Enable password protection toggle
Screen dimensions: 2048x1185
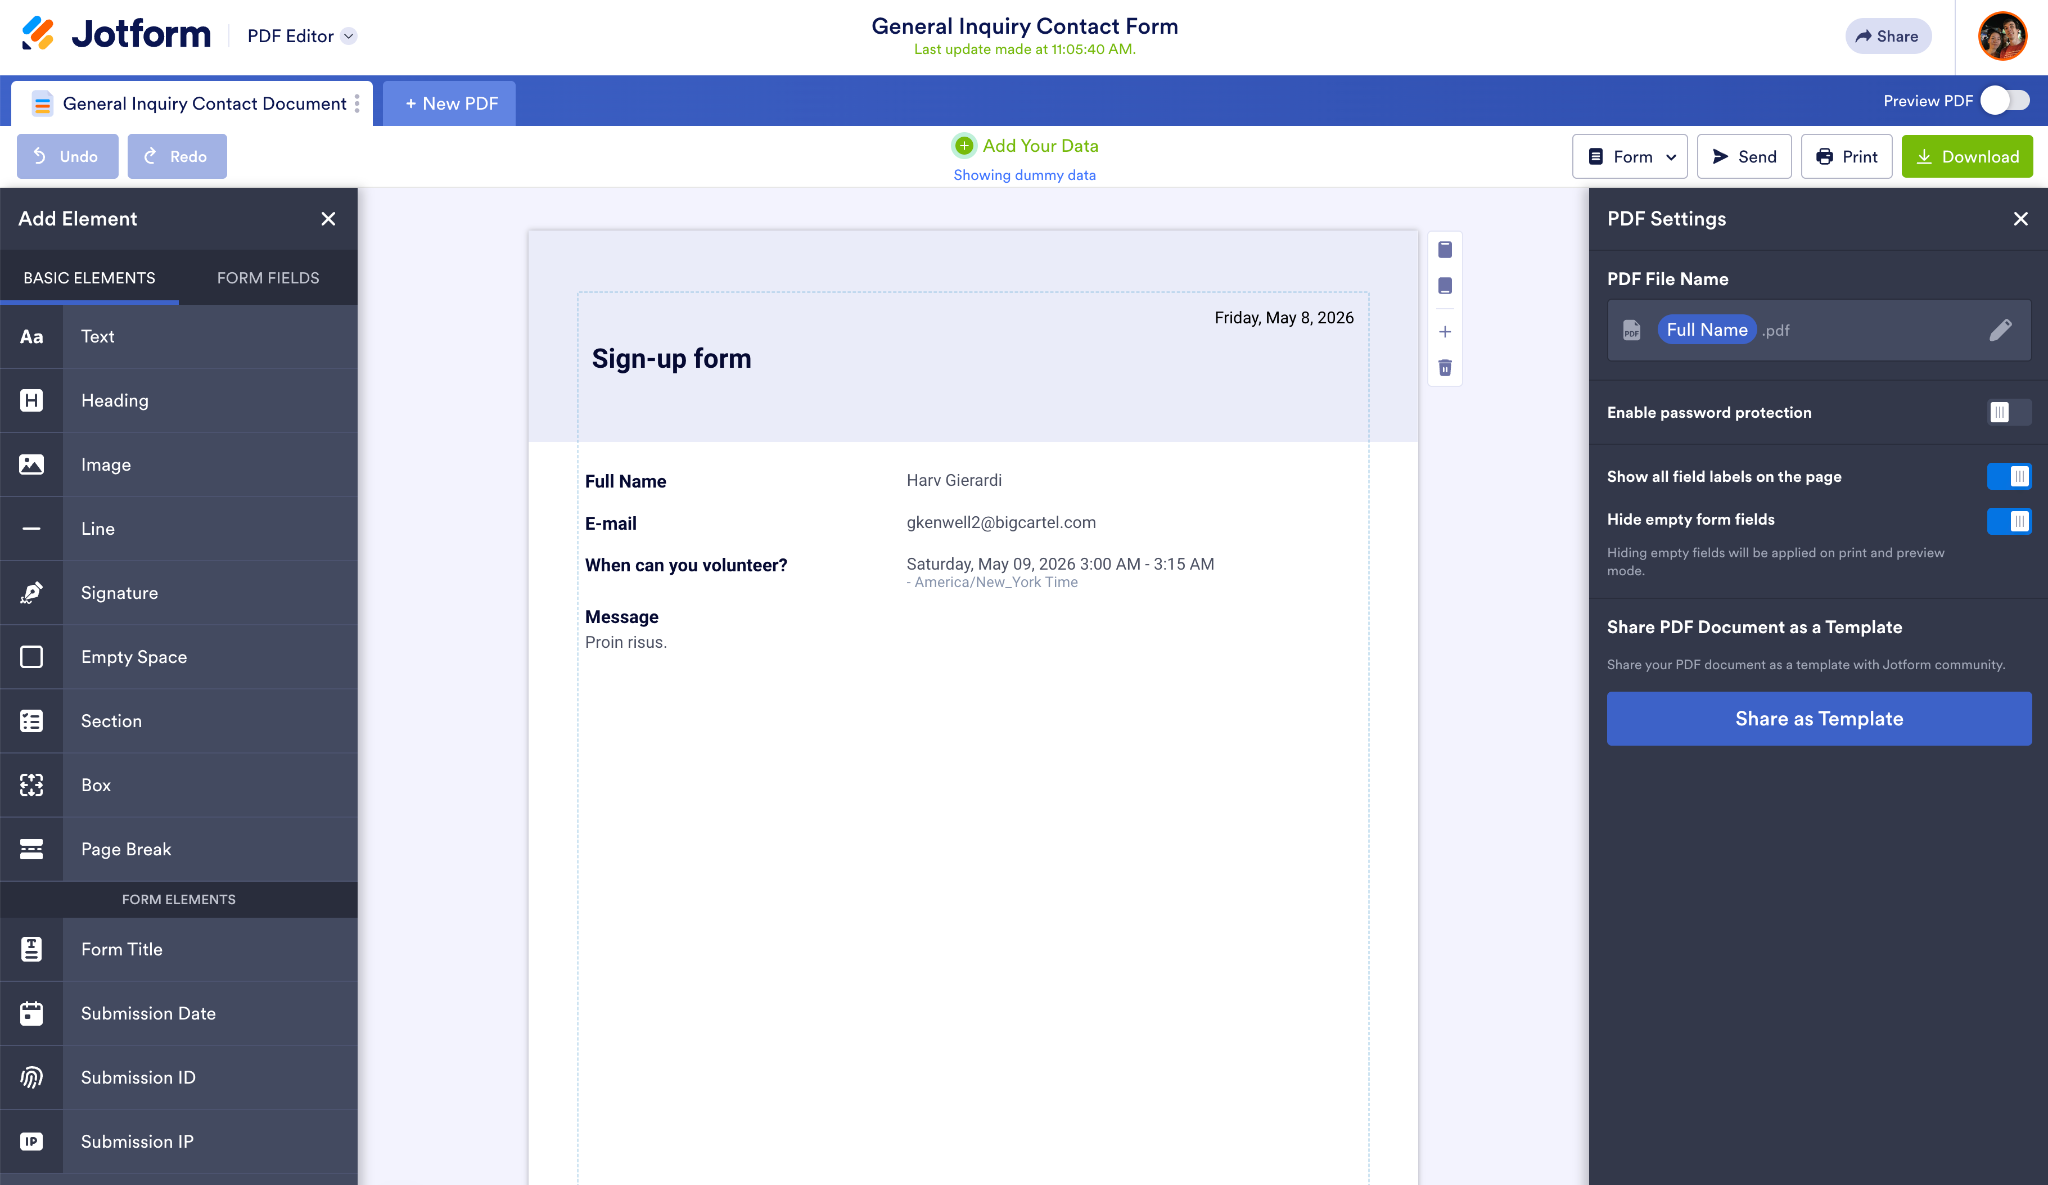tap(2009, 413)
